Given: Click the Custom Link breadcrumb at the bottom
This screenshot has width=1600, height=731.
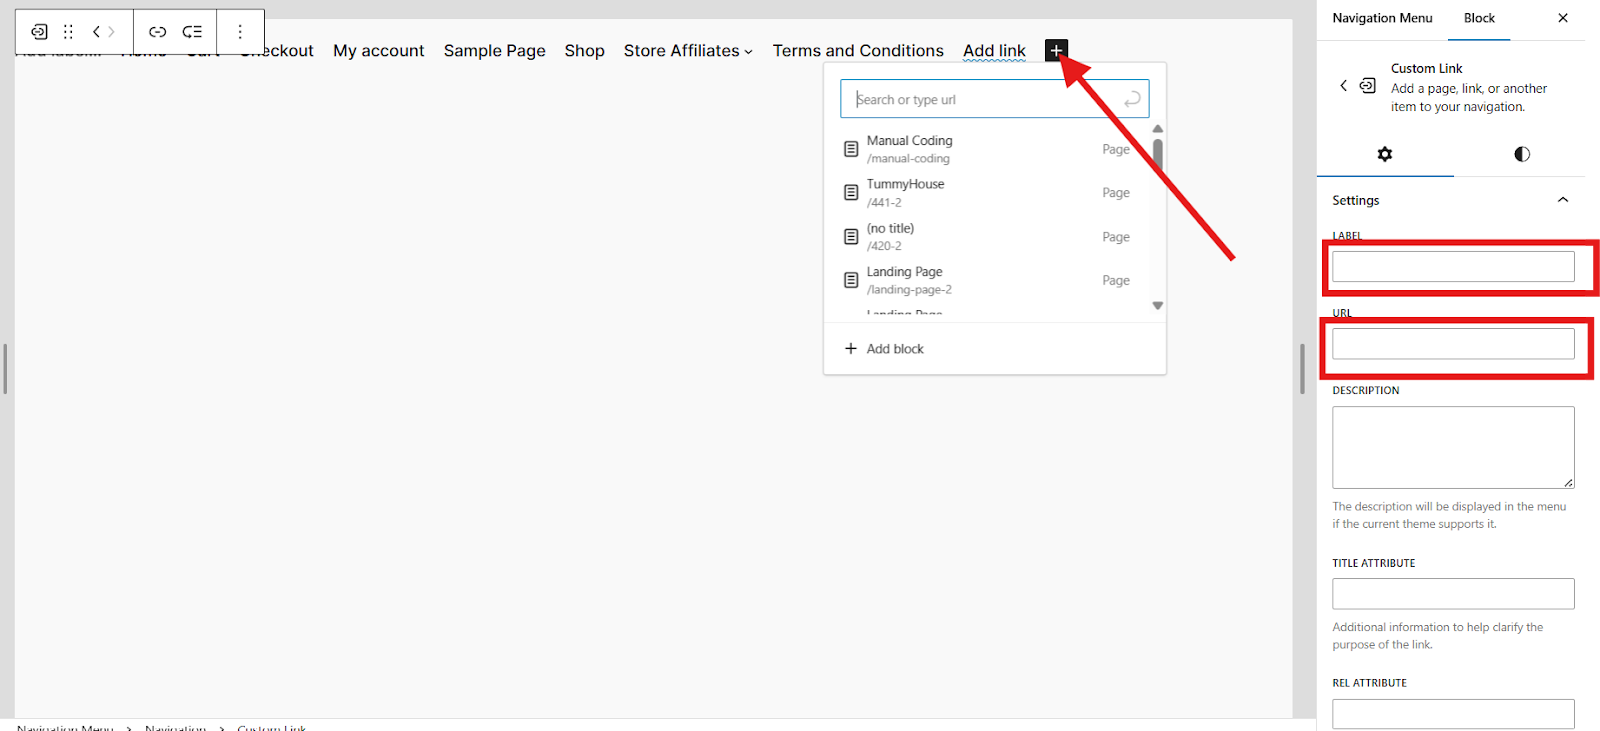Looking at the screenshot, I should (x=272, y=727).
